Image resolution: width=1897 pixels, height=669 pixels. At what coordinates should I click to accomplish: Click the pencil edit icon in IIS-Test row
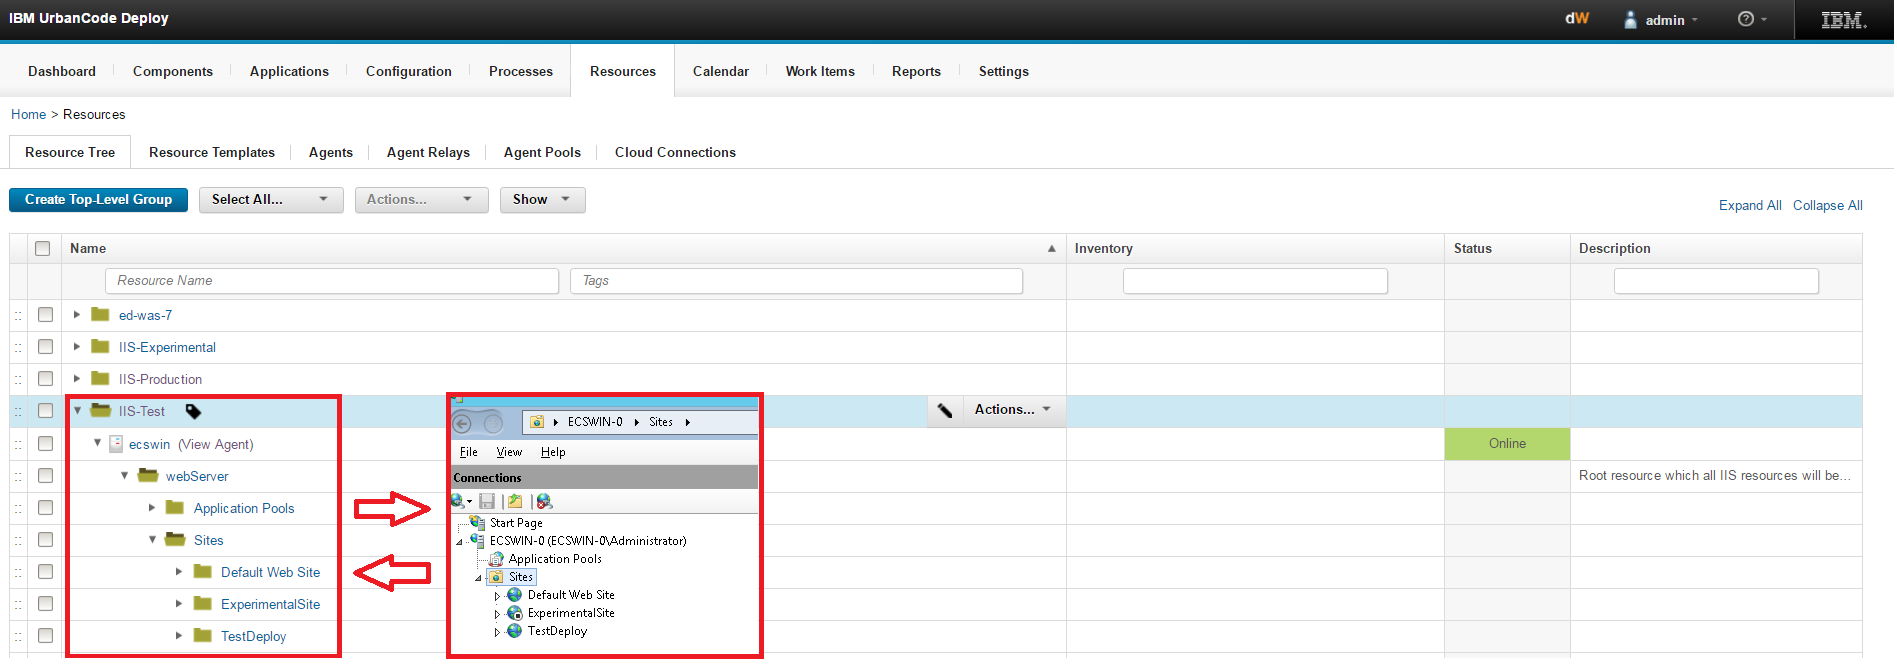[x=945, y=410]
